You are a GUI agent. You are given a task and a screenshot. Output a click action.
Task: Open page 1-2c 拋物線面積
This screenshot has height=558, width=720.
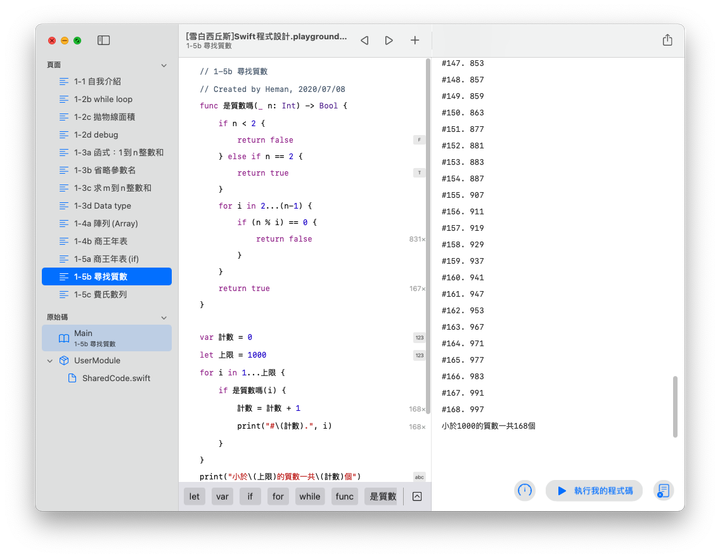(107, 117)
